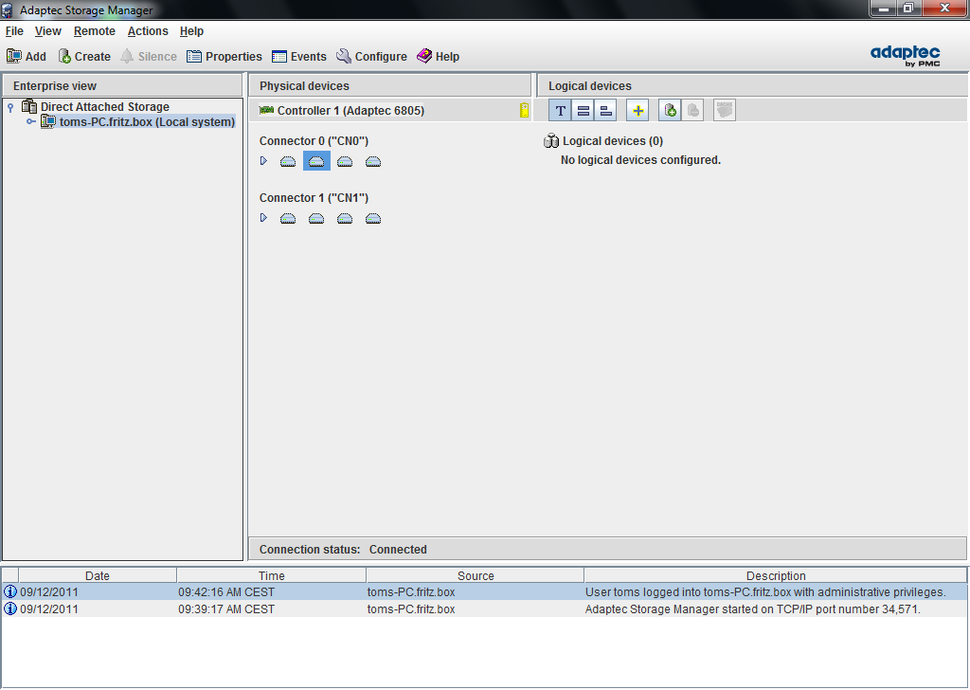This screenshot has width=970, height=690.
Task: Select Direct Attached Storage in the tree
Action: 105,106
